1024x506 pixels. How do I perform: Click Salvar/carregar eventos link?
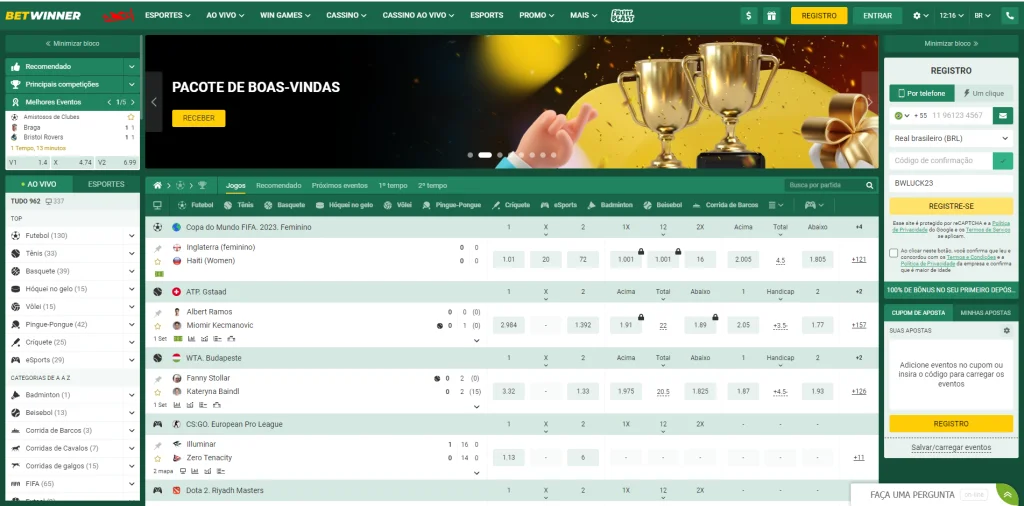pyautogui.click(x=951, y=447)
